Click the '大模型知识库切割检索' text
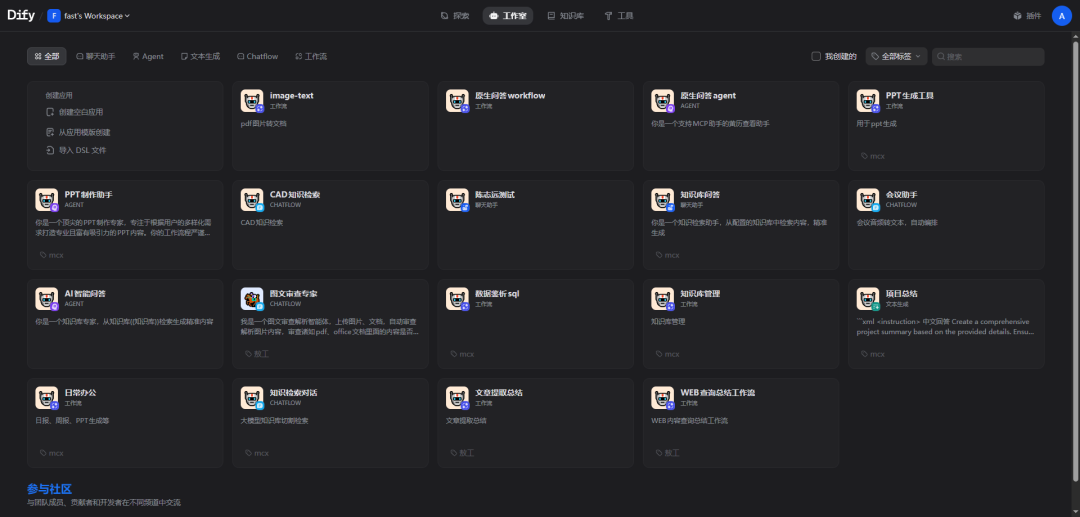1080x517 pixels. point(274,420)
